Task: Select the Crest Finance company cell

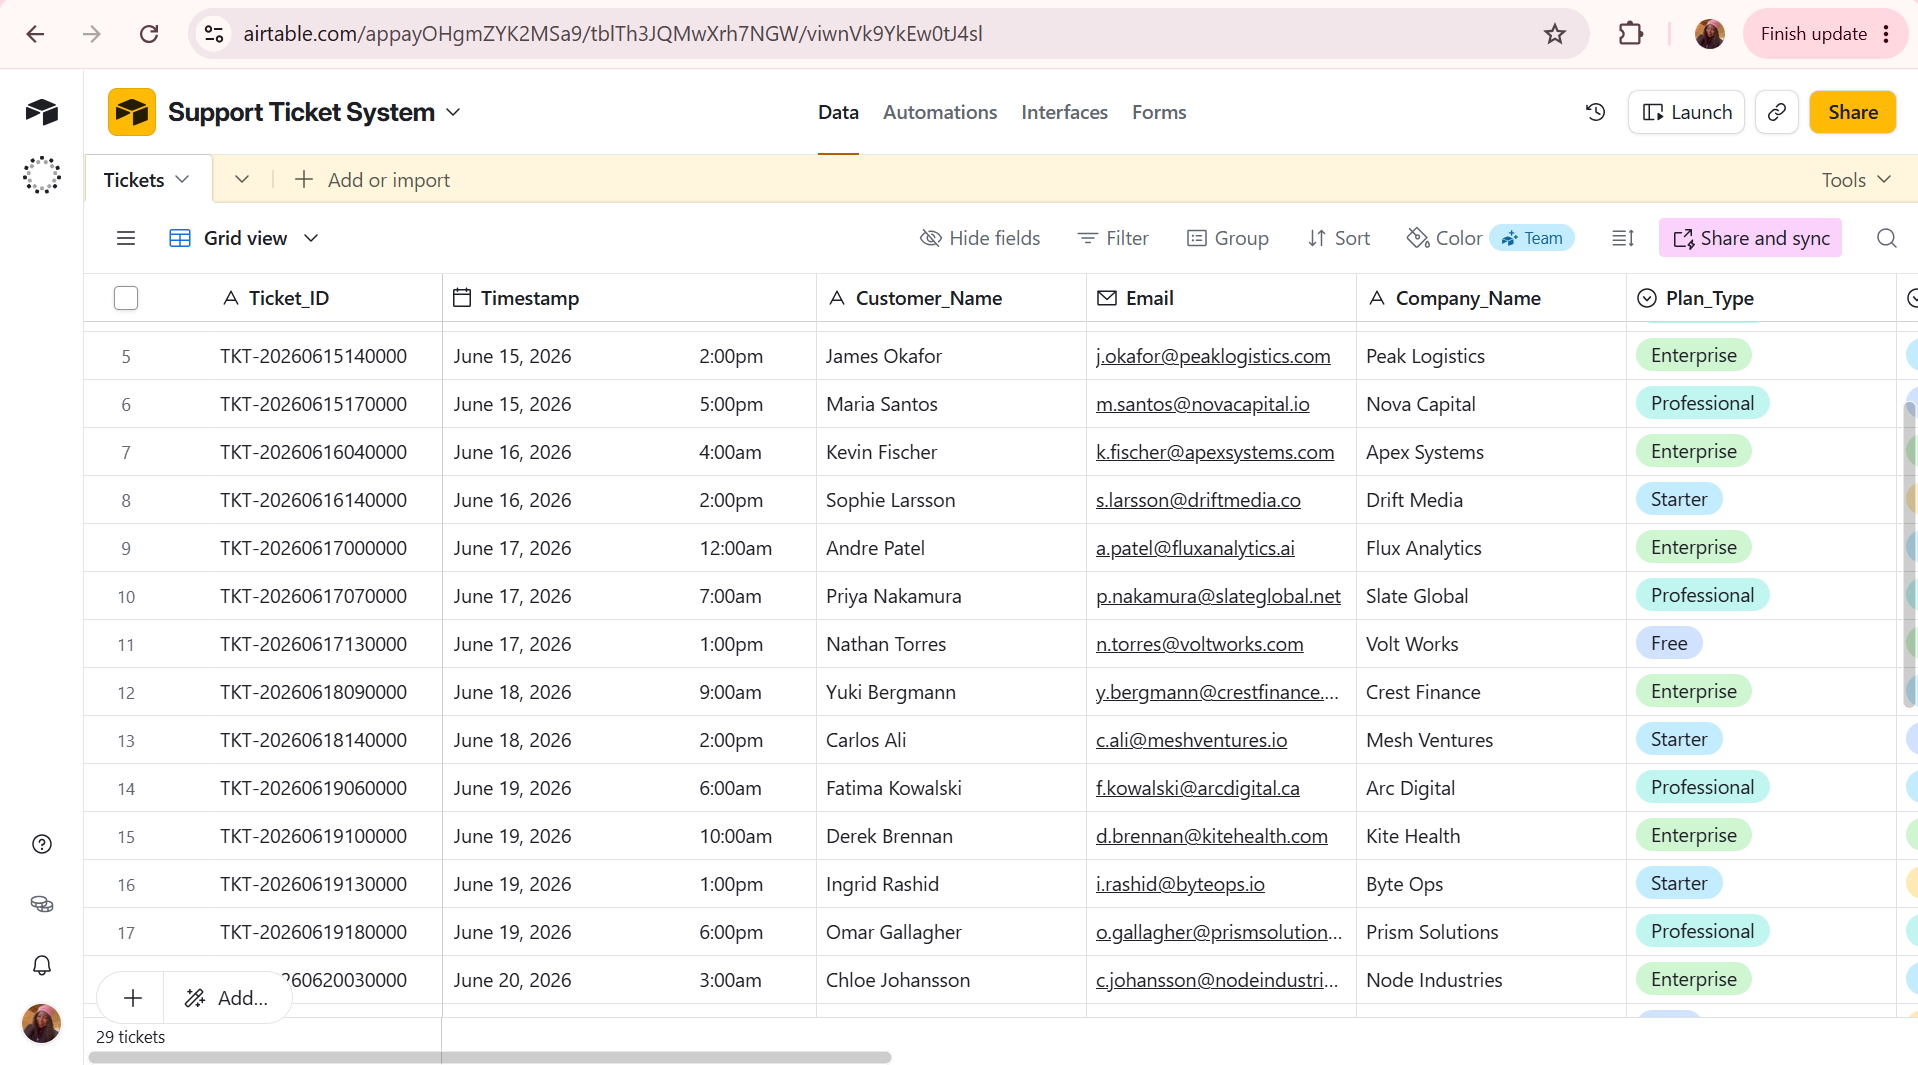Action: click(x=1491, y=692)
